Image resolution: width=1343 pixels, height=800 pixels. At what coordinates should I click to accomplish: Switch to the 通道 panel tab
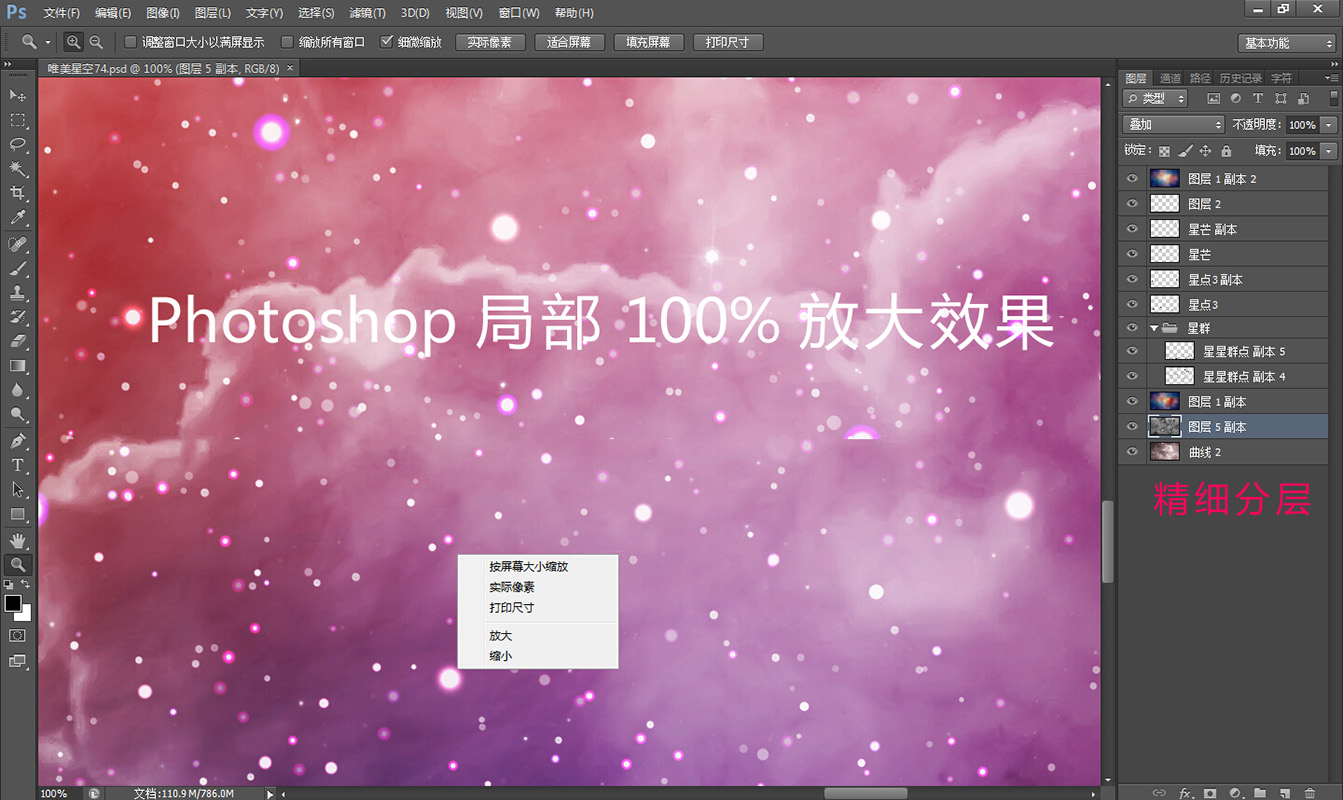click(1170, 78)
